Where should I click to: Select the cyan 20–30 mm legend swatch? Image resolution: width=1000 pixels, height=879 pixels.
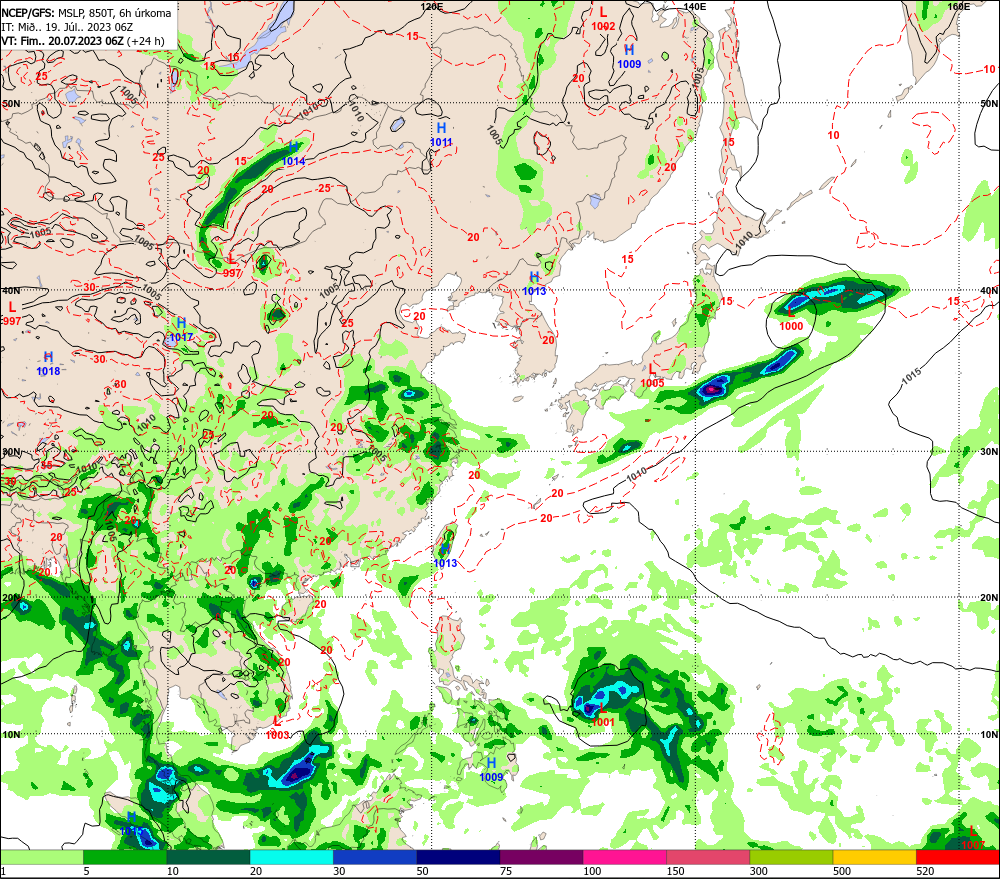(x=291, y=857)
